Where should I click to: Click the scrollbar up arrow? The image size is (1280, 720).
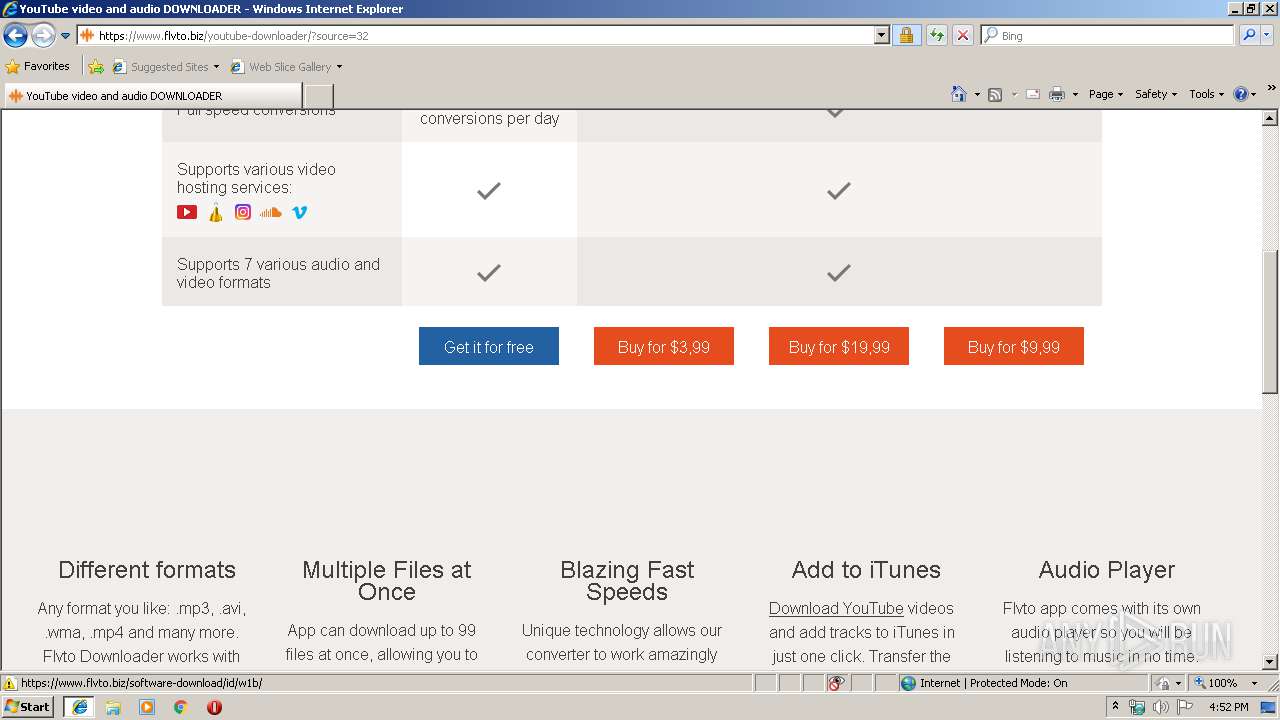1270,118
